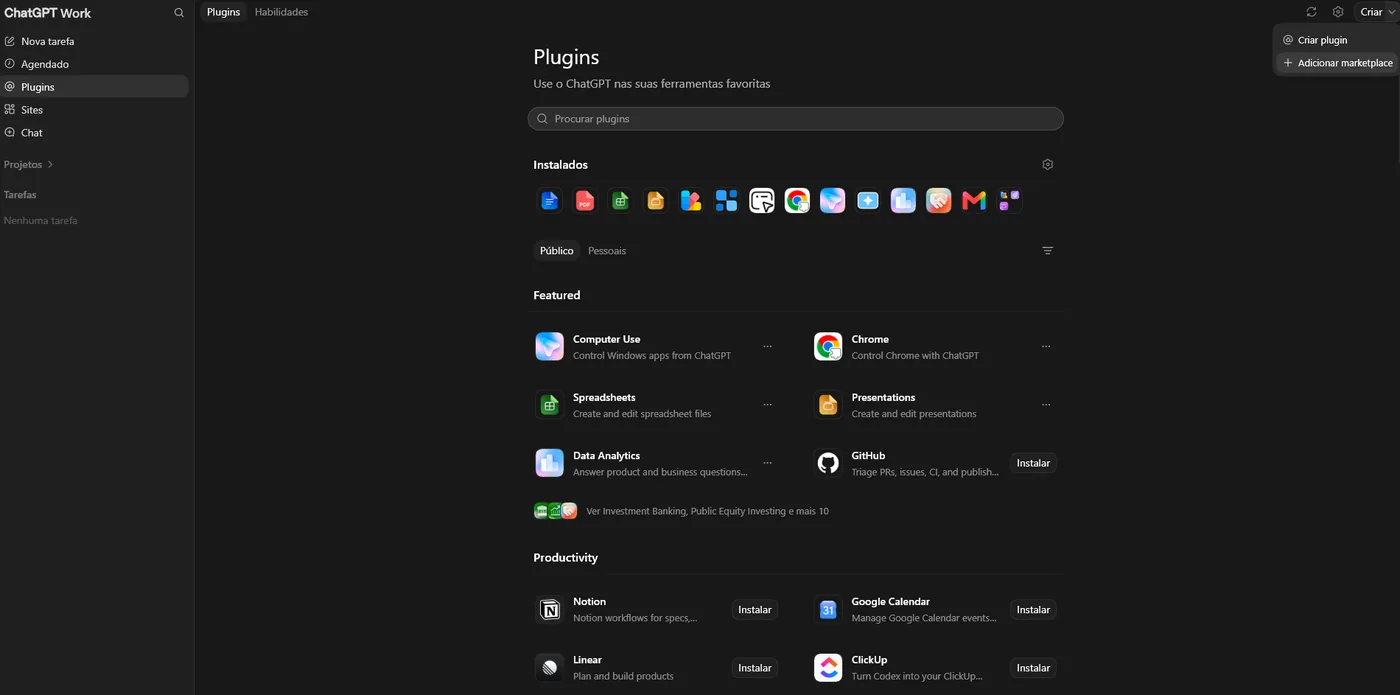The height and width of the screenshot is (695, 1400).
Task: Click the Chrome plugin icon in Featured
Action: (828, 347)
